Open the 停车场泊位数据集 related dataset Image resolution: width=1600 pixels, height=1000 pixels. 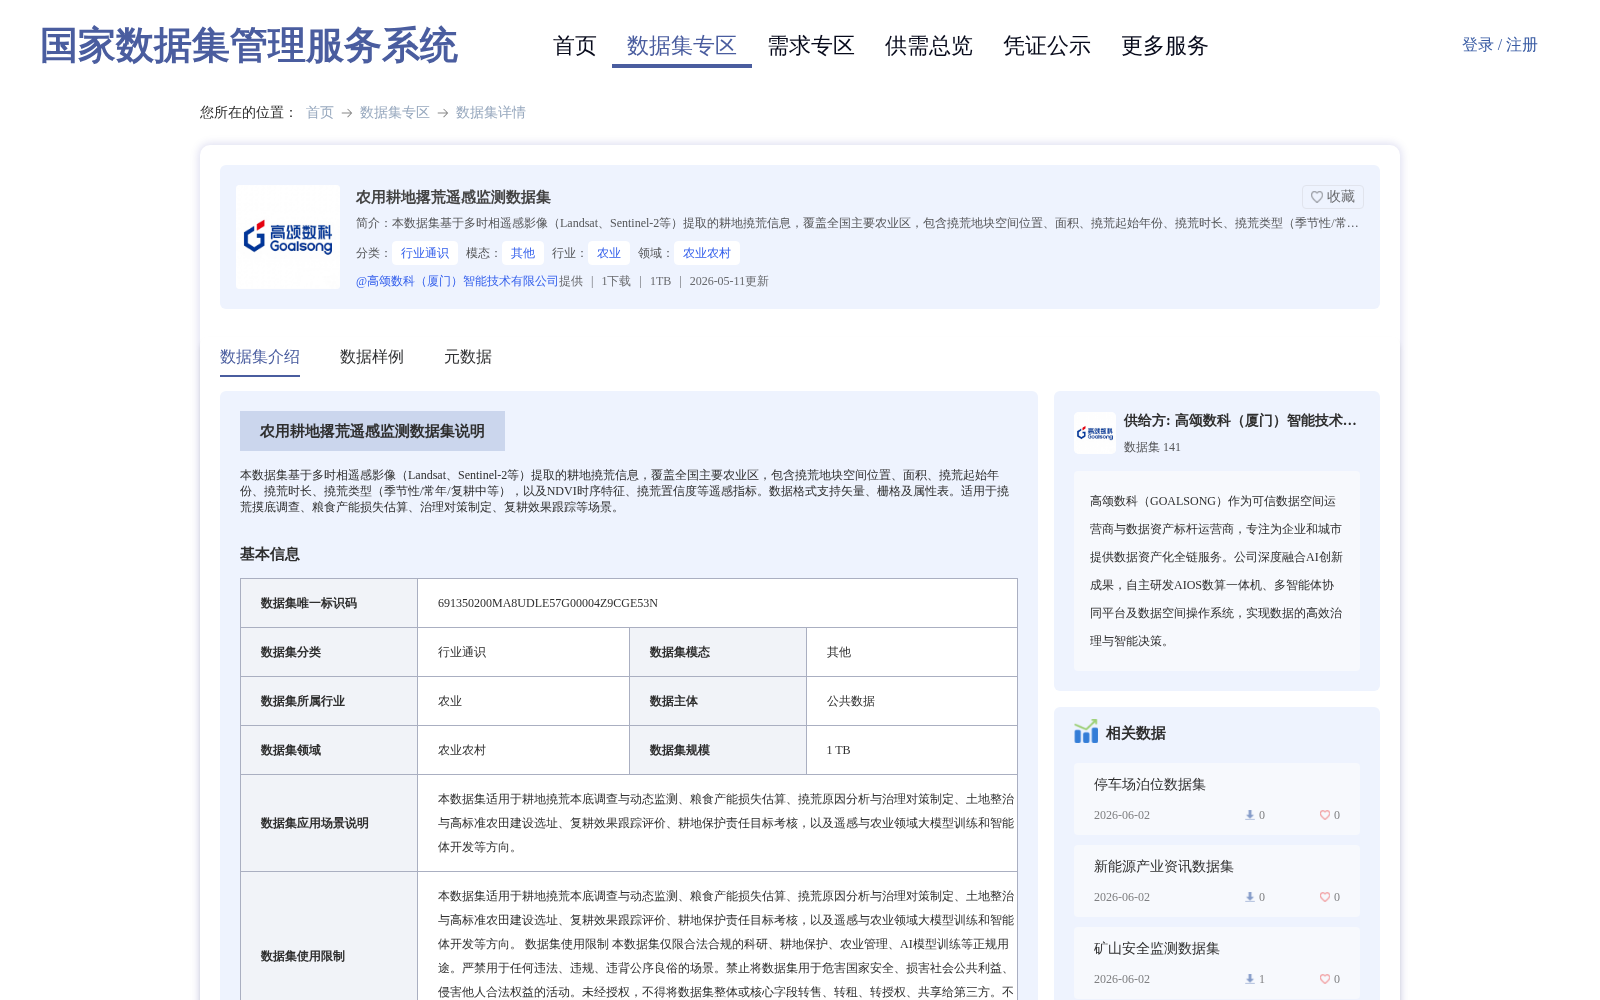(x=1150, y=785)
